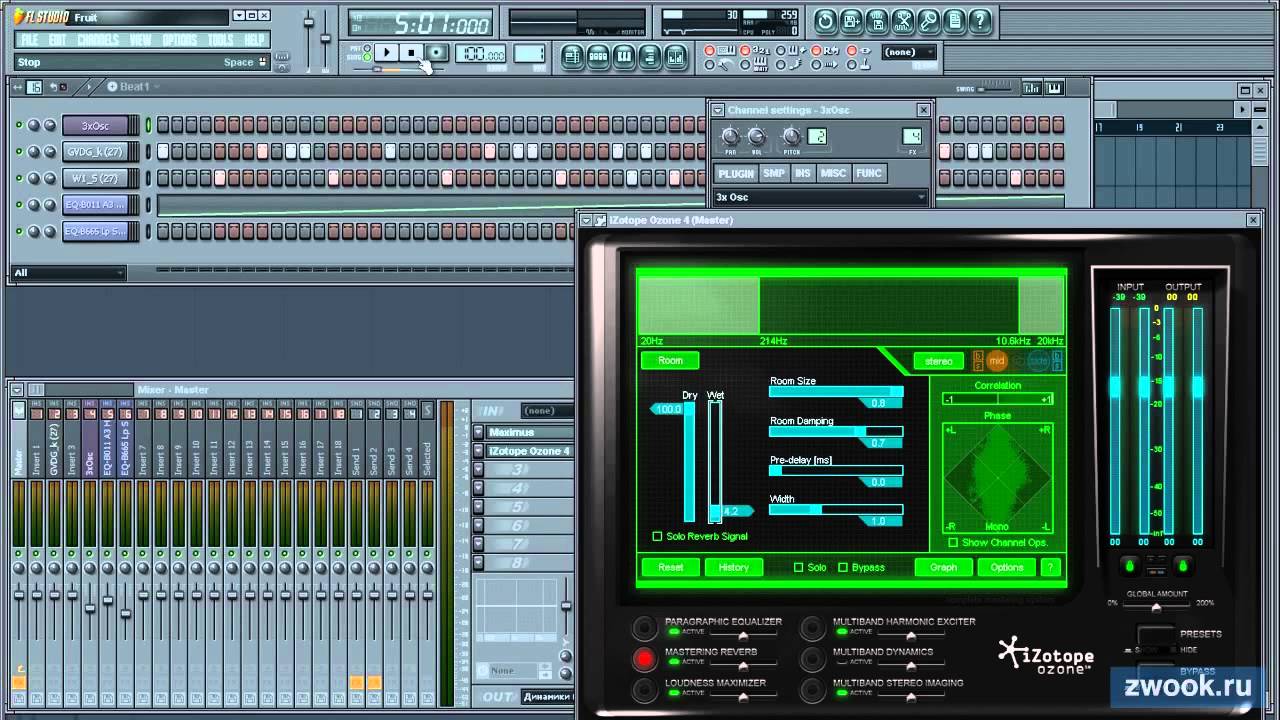1280x720 pixels.
Task: Open the browser view icon
Action: point(650,56)
